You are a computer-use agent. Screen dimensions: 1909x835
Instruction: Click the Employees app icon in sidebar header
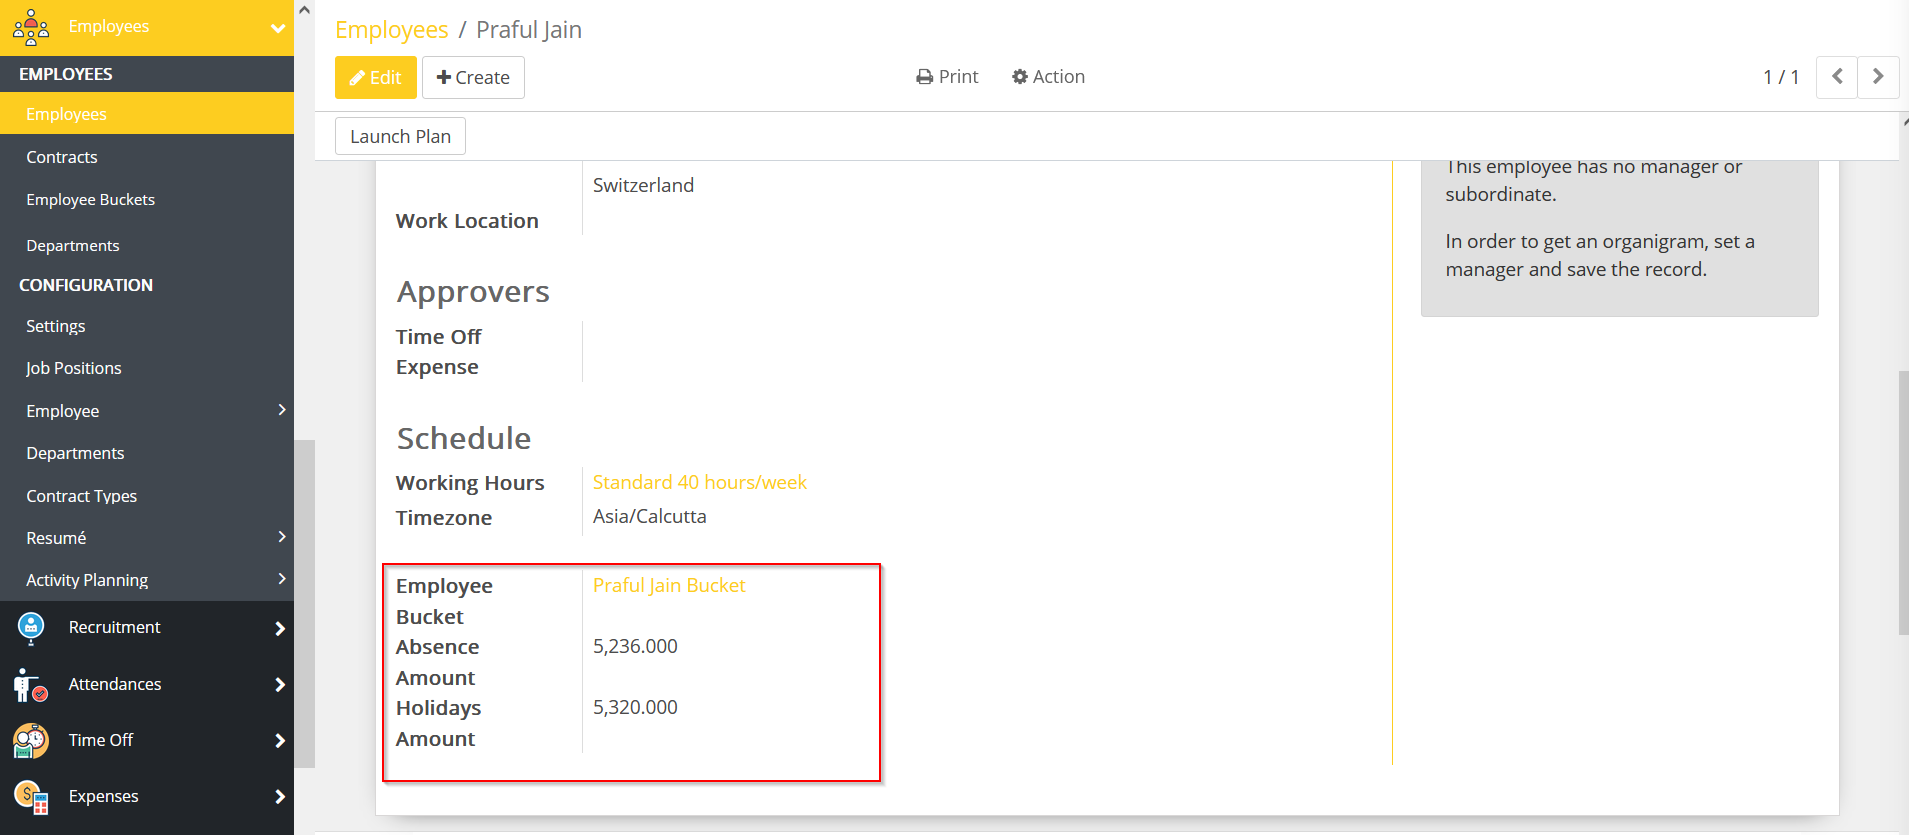[31, 27]
